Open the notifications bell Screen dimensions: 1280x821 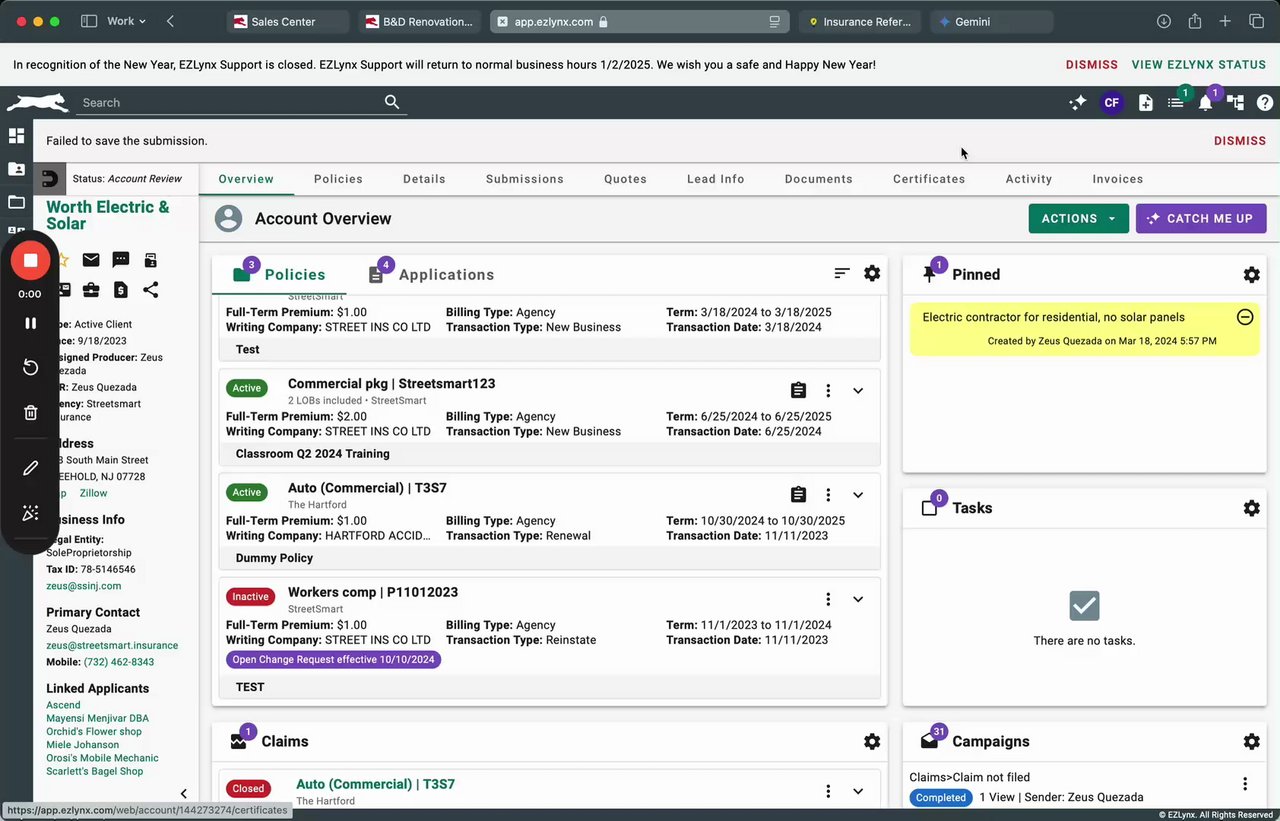(1206, 102)
